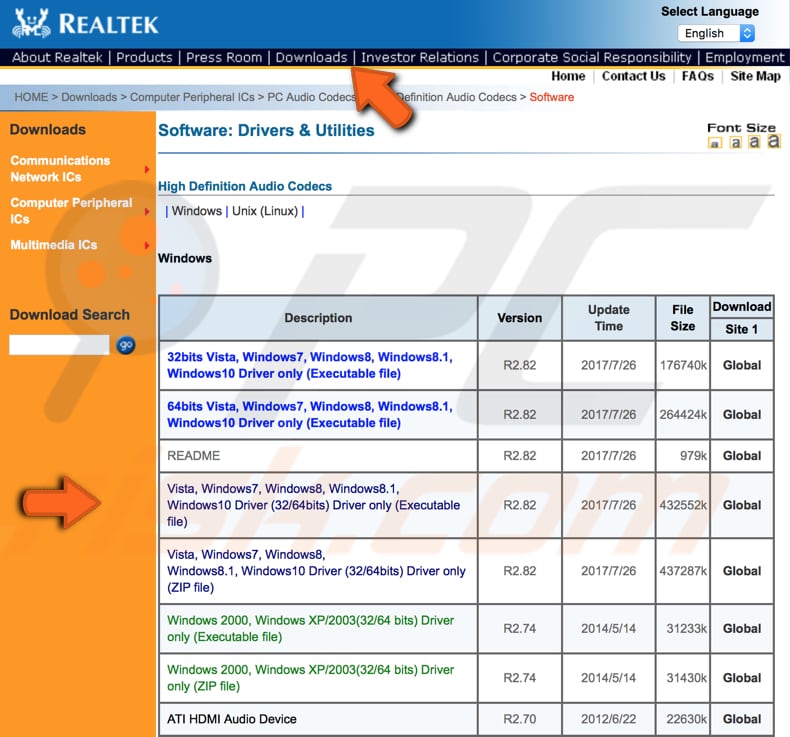Open Corporate Social Responsibility menu
Viewport: 790px width, 737px height.
(592, 57)
